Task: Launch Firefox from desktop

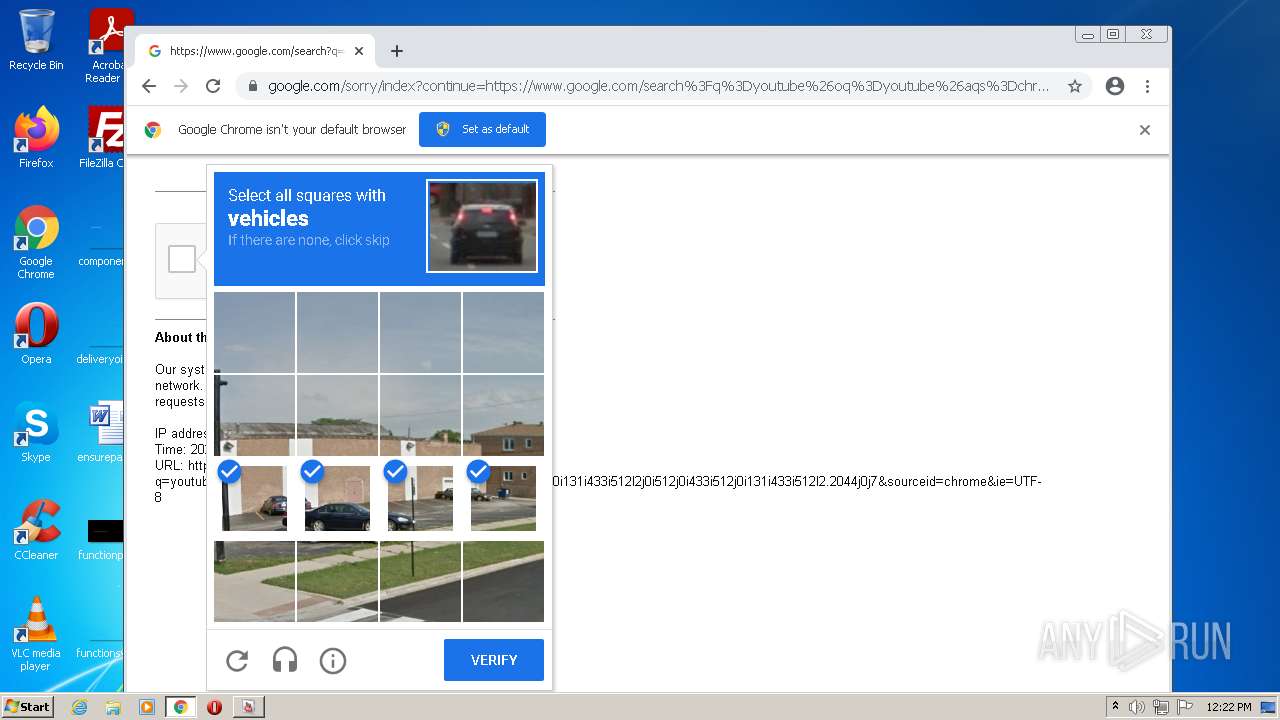Action: [x=36, y=138]
